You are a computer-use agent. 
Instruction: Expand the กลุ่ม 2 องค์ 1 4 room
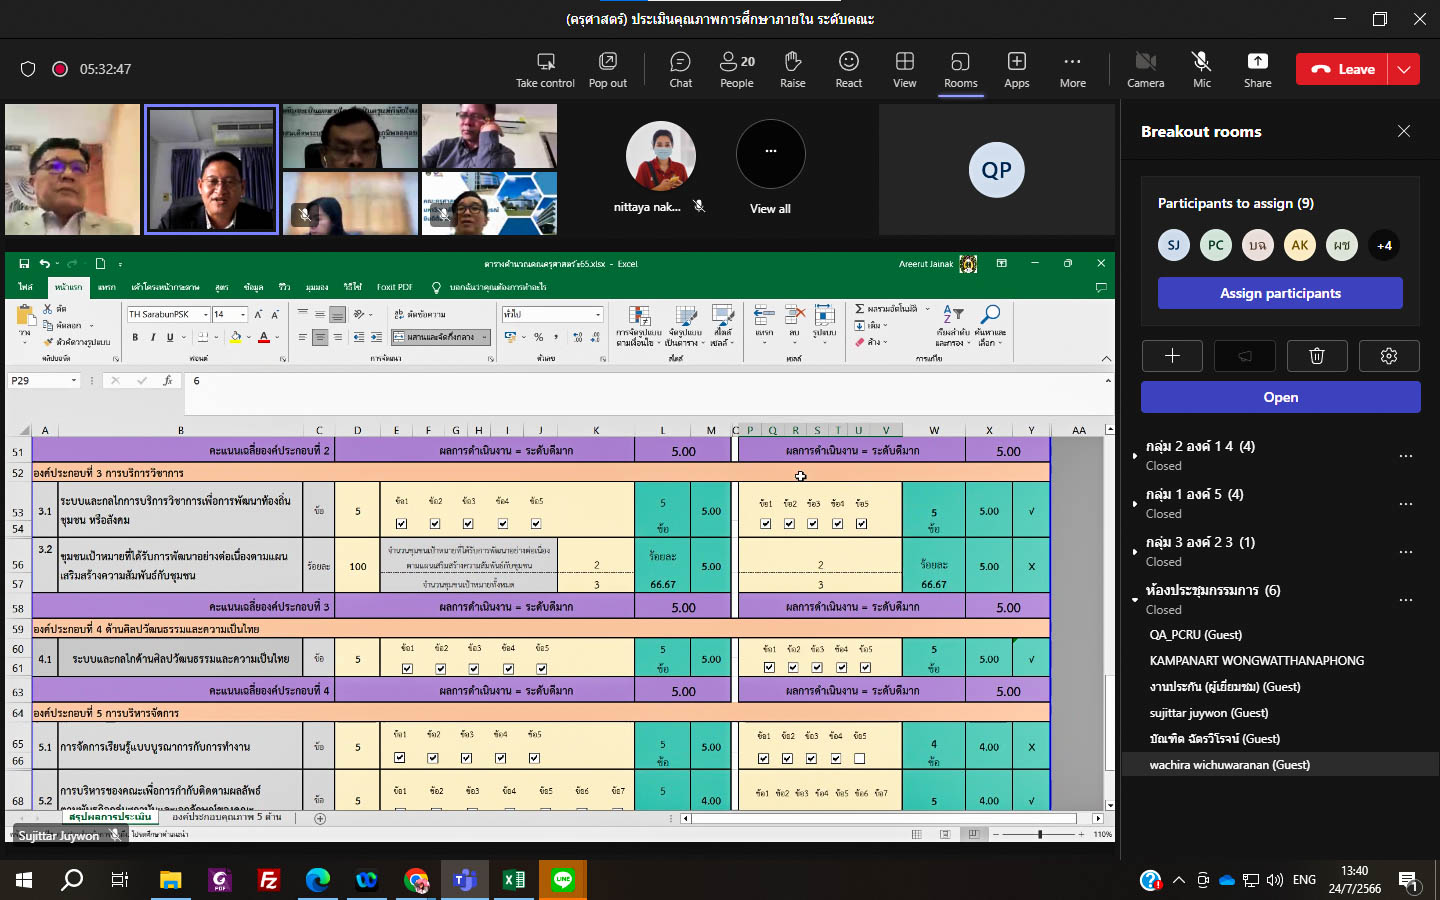pos(1135,455)
